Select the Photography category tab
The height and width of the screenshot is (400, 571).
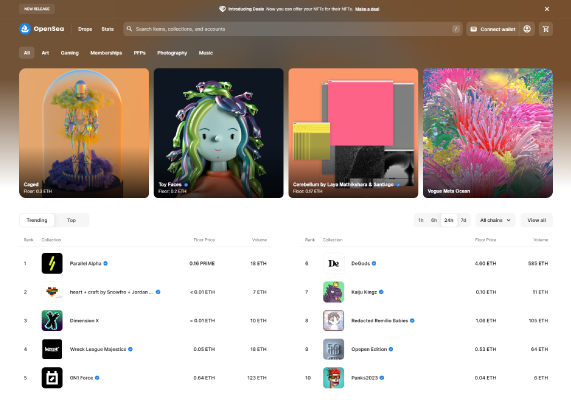coord(172,53)
